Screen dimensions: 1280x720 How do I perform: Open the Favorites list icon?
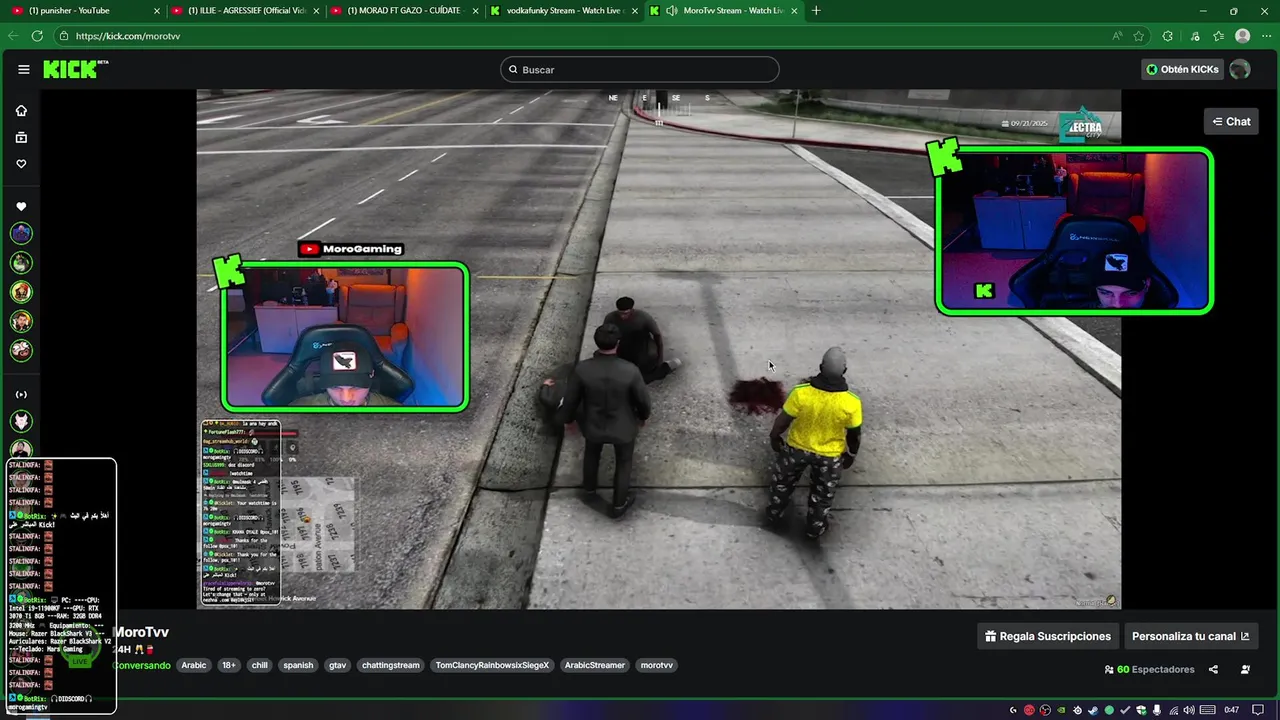pos(1218,36)
